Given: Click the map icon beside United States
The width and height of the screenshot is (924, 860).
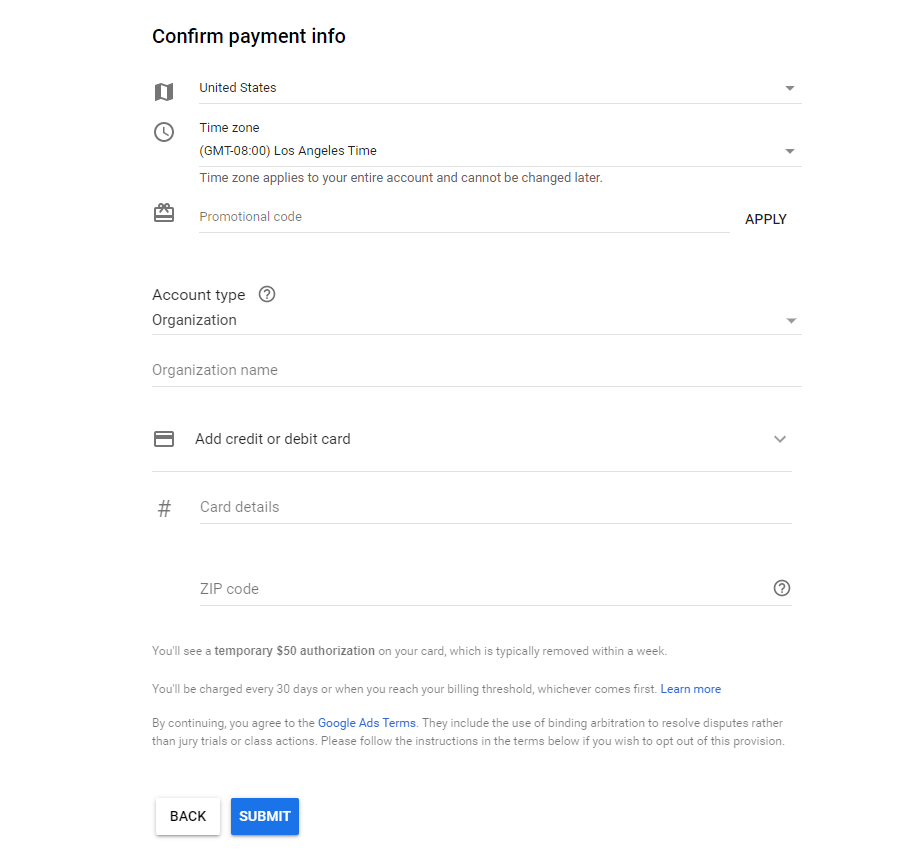Looking at the screenshot, I should click(x=164, y=91).
